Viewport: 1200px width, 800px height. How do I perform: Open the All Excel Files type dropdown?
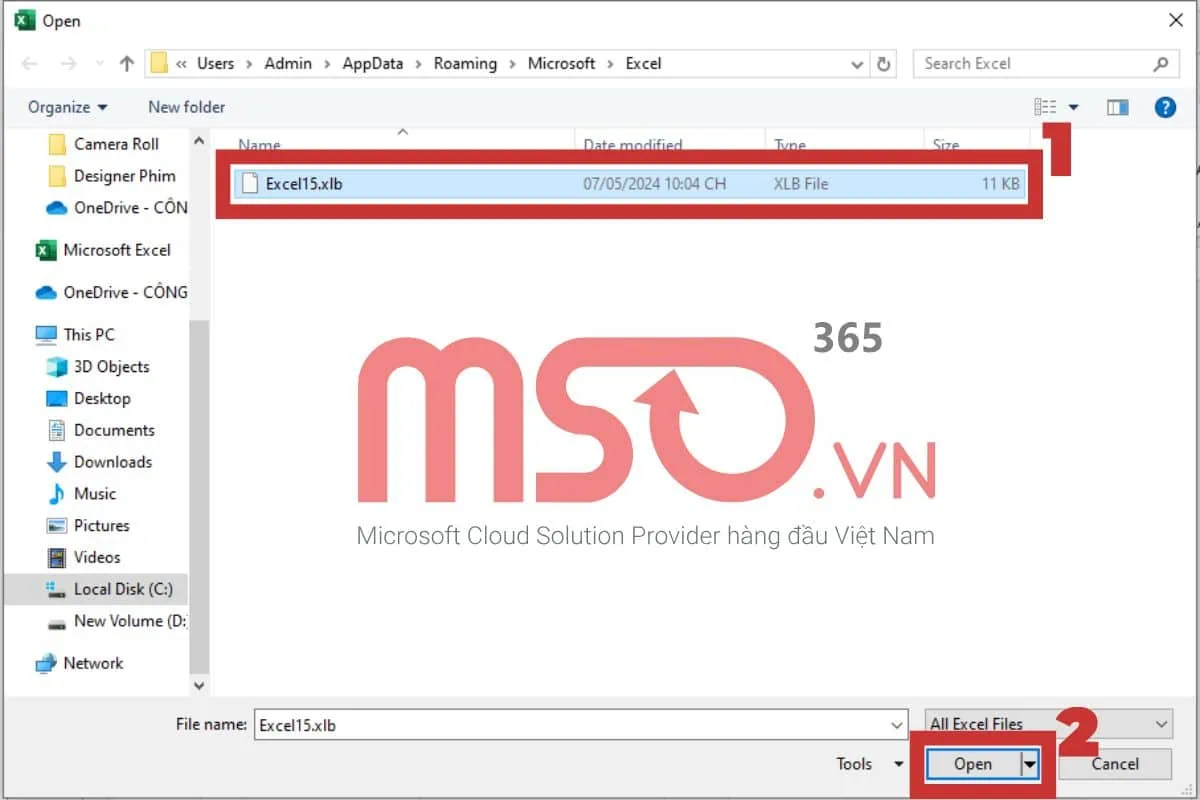pyautogui.click(x=1049, y=724)
